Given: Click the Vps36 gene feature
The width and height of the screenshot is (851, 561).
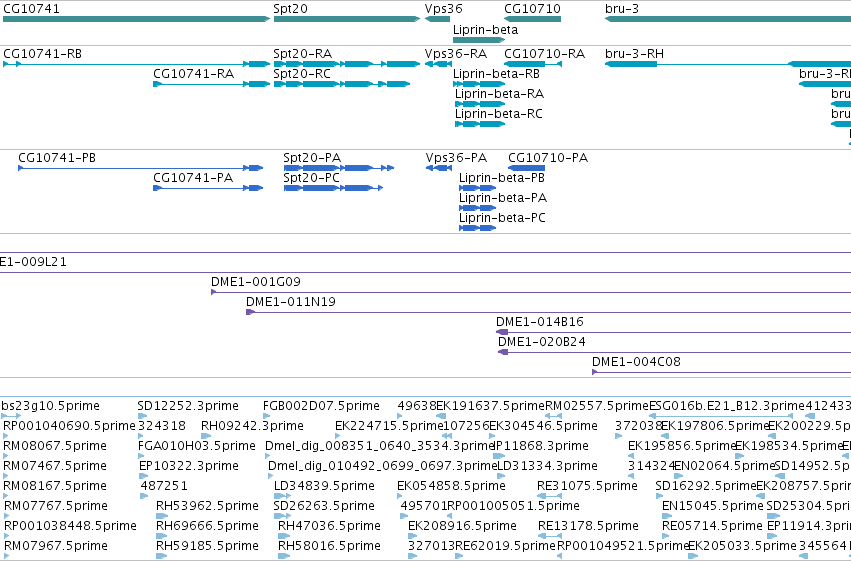Looking at the screenshot, I should [437, 19].
